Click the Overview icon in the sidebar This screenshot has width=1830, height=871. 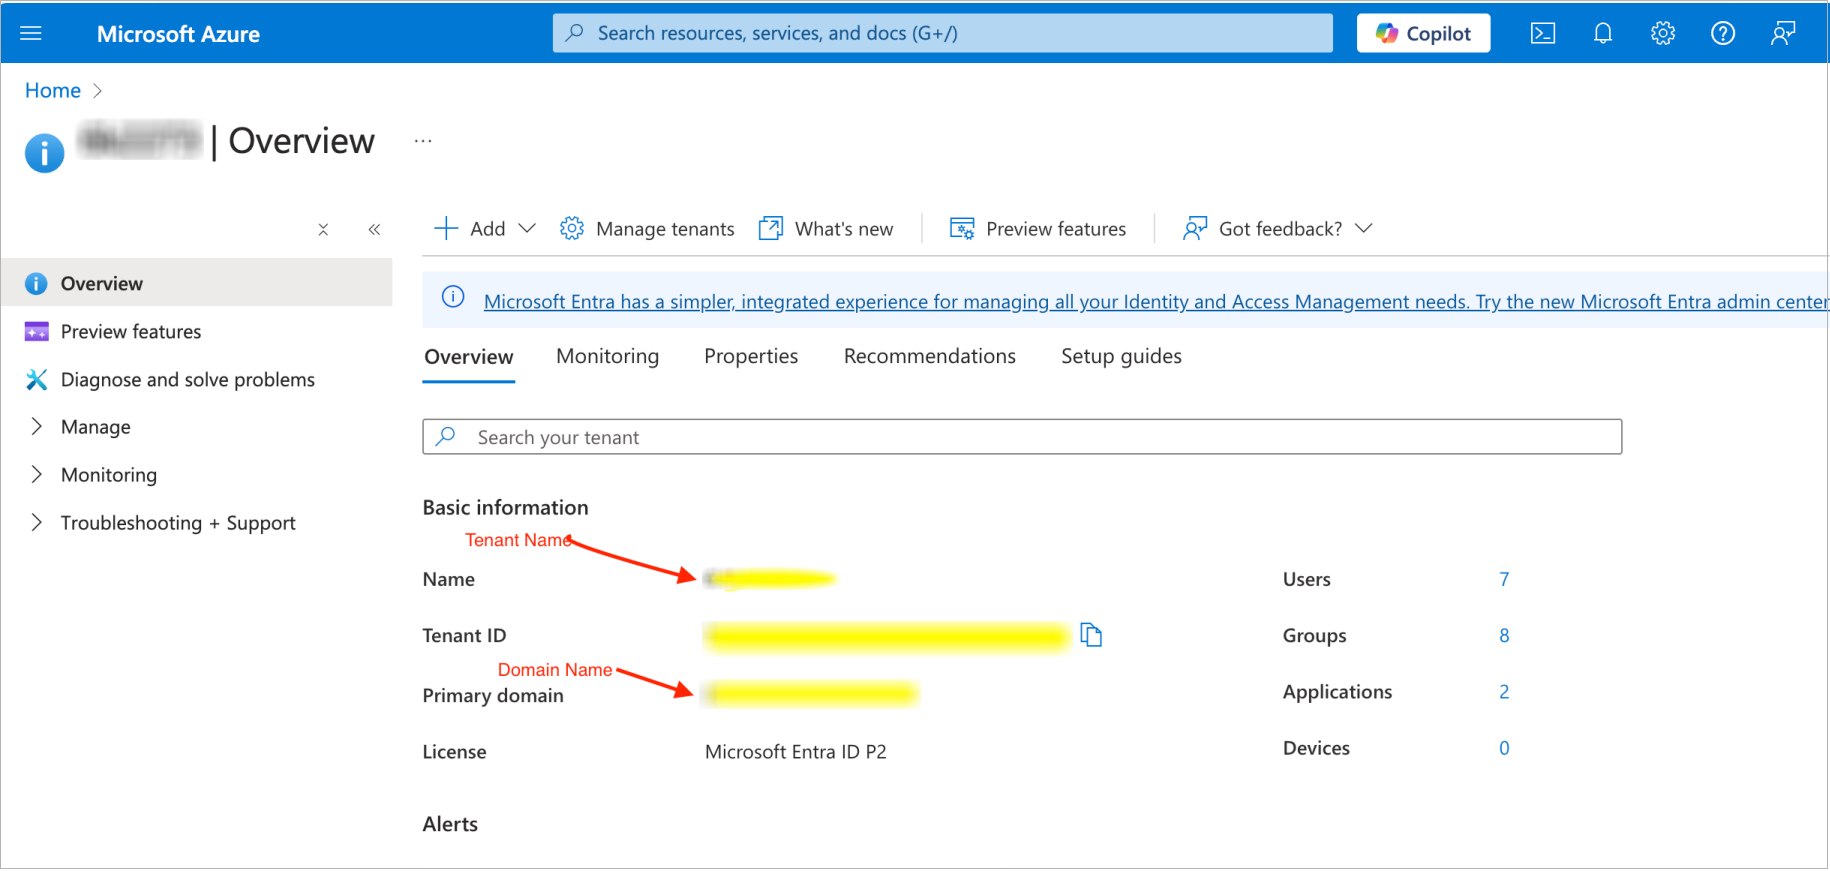[36, 283]
